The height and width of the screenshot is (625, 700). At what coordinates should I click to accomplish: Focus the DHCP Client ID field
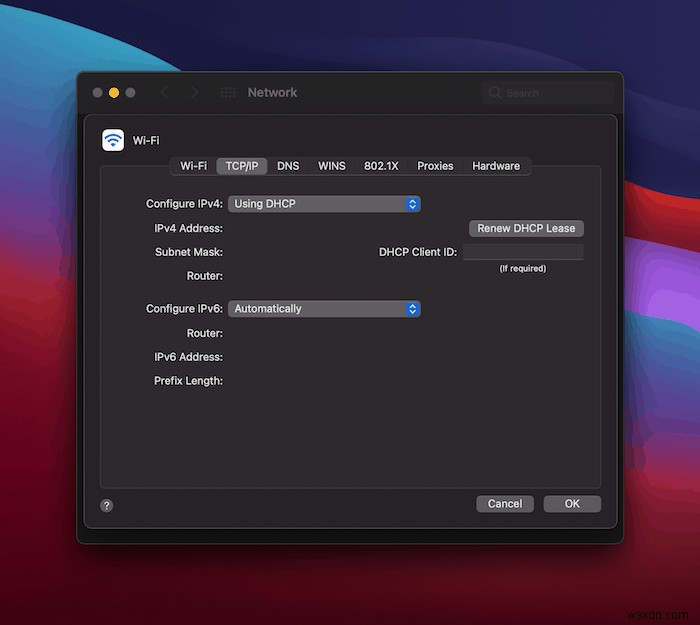[523, 252]
